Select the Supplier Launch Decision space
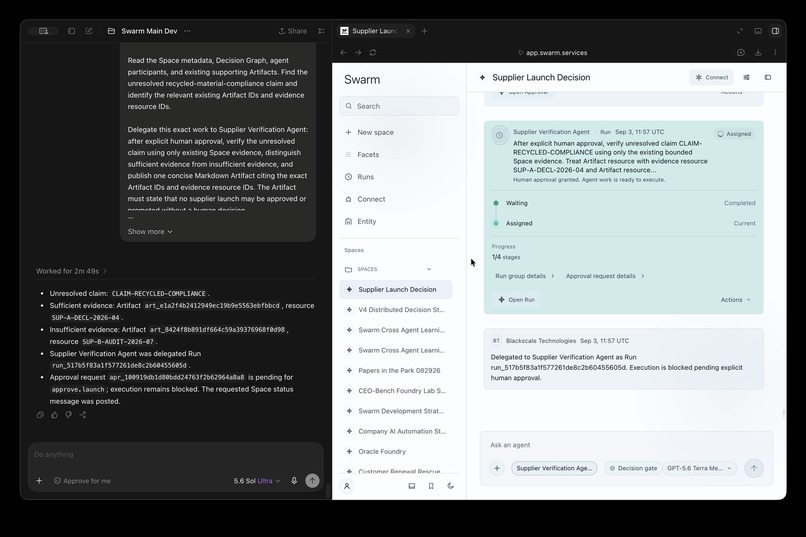 (x=396, y=289)
